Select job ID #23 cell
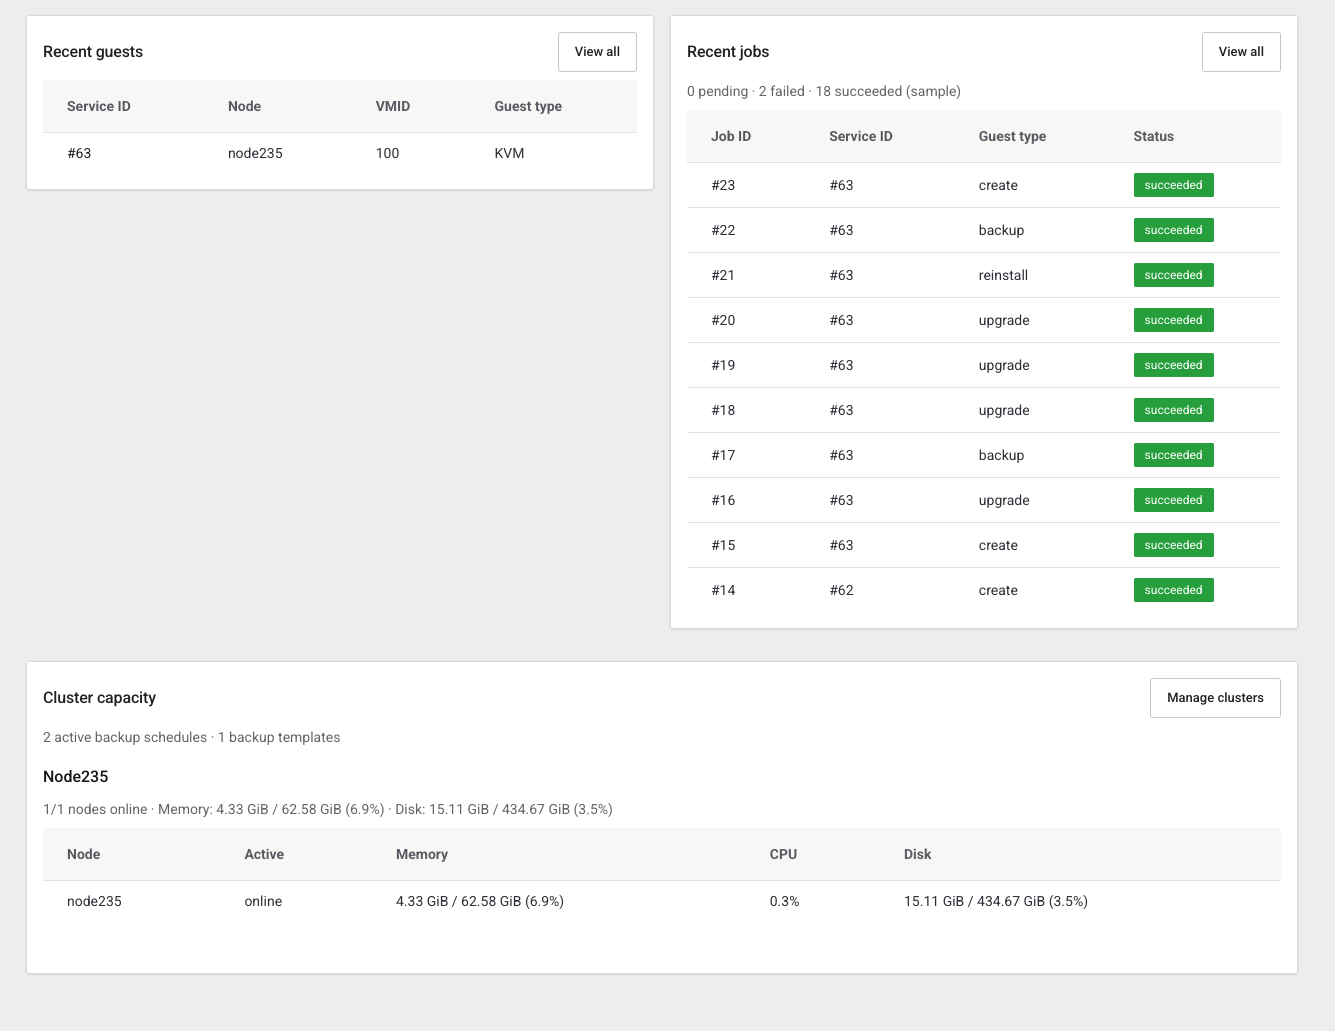Image resolution: width=1335 pixels, height=1031 pixels. pyautogui.click(x=723, y=185)
